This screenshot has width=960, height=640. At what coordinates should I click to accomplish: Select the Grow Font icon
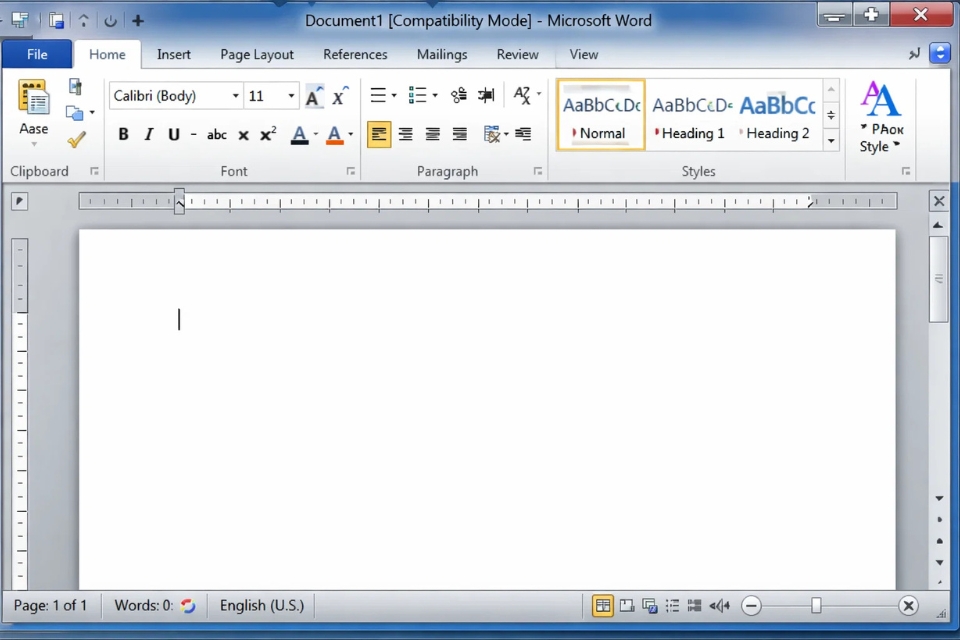point(312,95)
